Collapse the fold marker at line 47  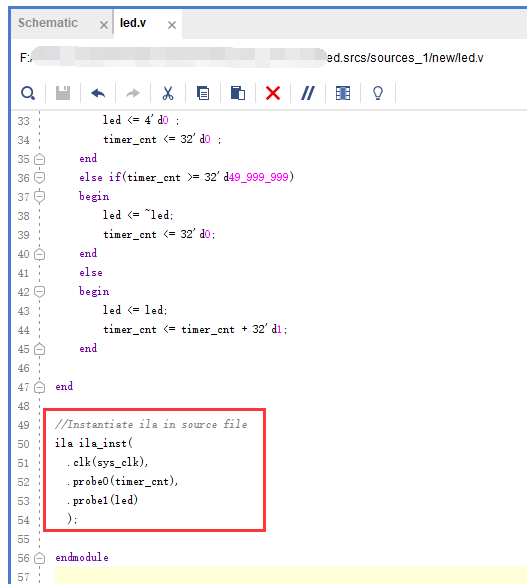(x=39, y=388)
